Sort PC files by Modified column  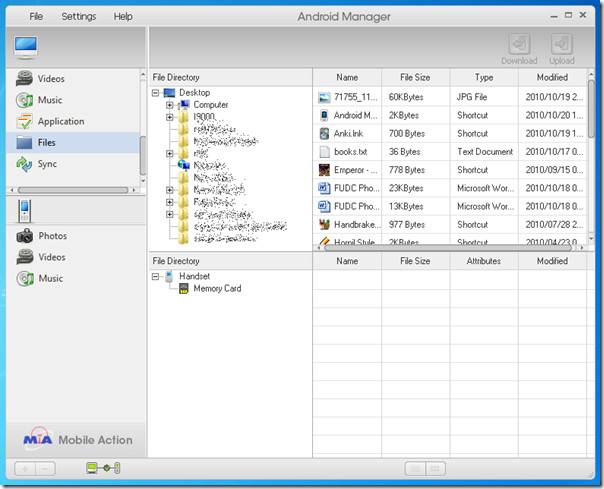click(552, 77)
